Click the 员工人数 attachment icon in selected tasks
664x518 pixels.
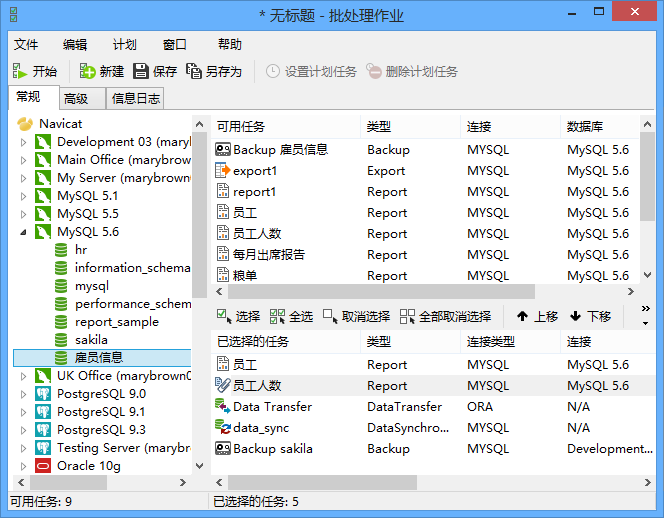pos(223,385)
